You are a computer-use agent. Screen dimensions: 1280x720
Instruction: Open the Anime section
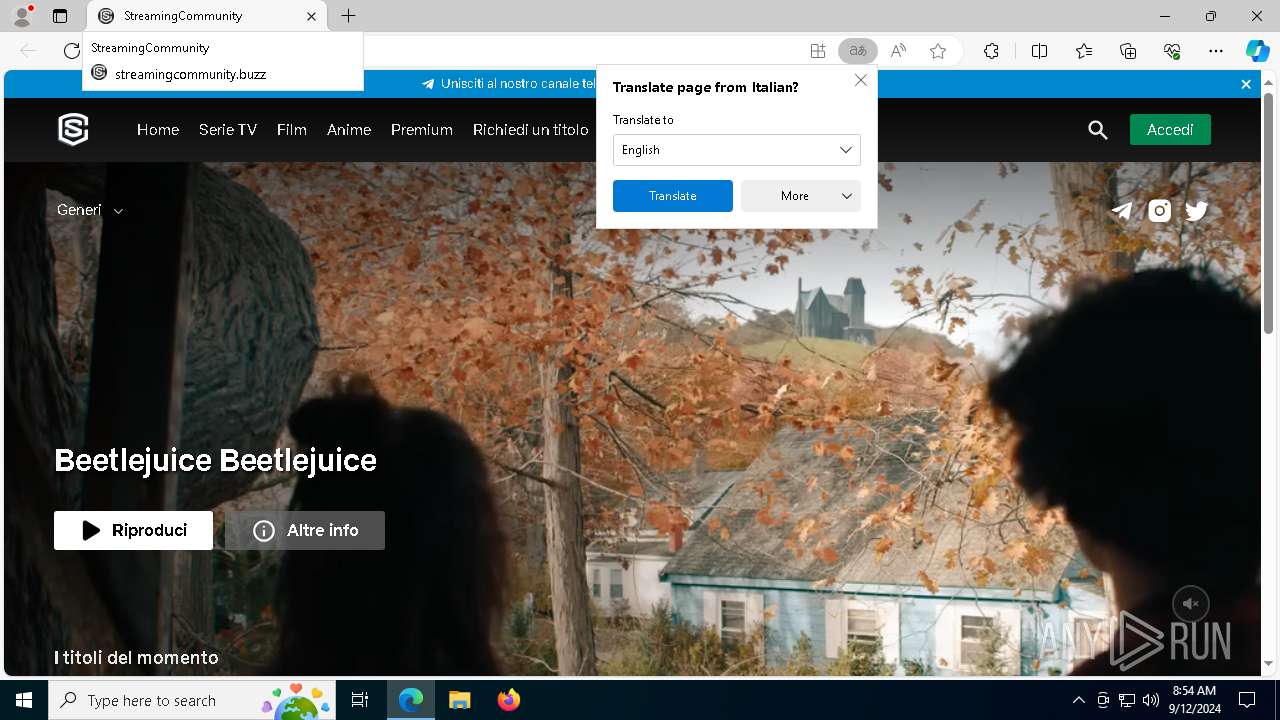[x=349, y=130]
